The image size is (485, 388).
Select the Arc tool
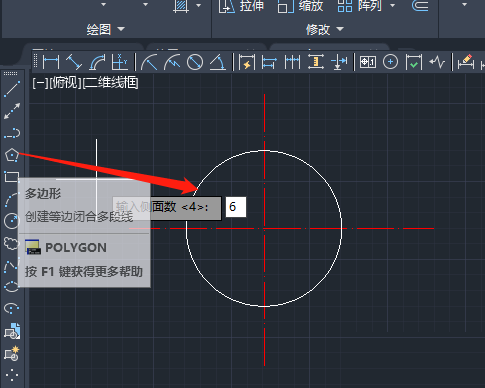tap(11, 199)
